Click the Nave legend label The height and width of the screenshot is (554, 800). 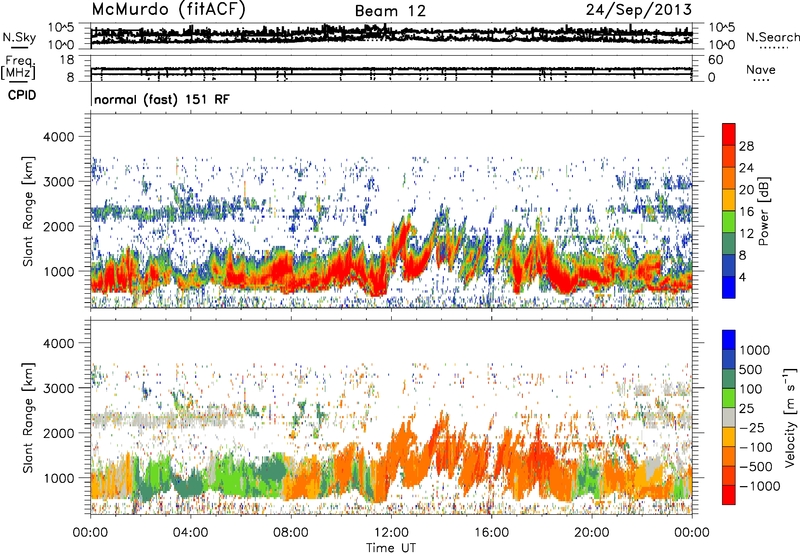click(761, 69)
